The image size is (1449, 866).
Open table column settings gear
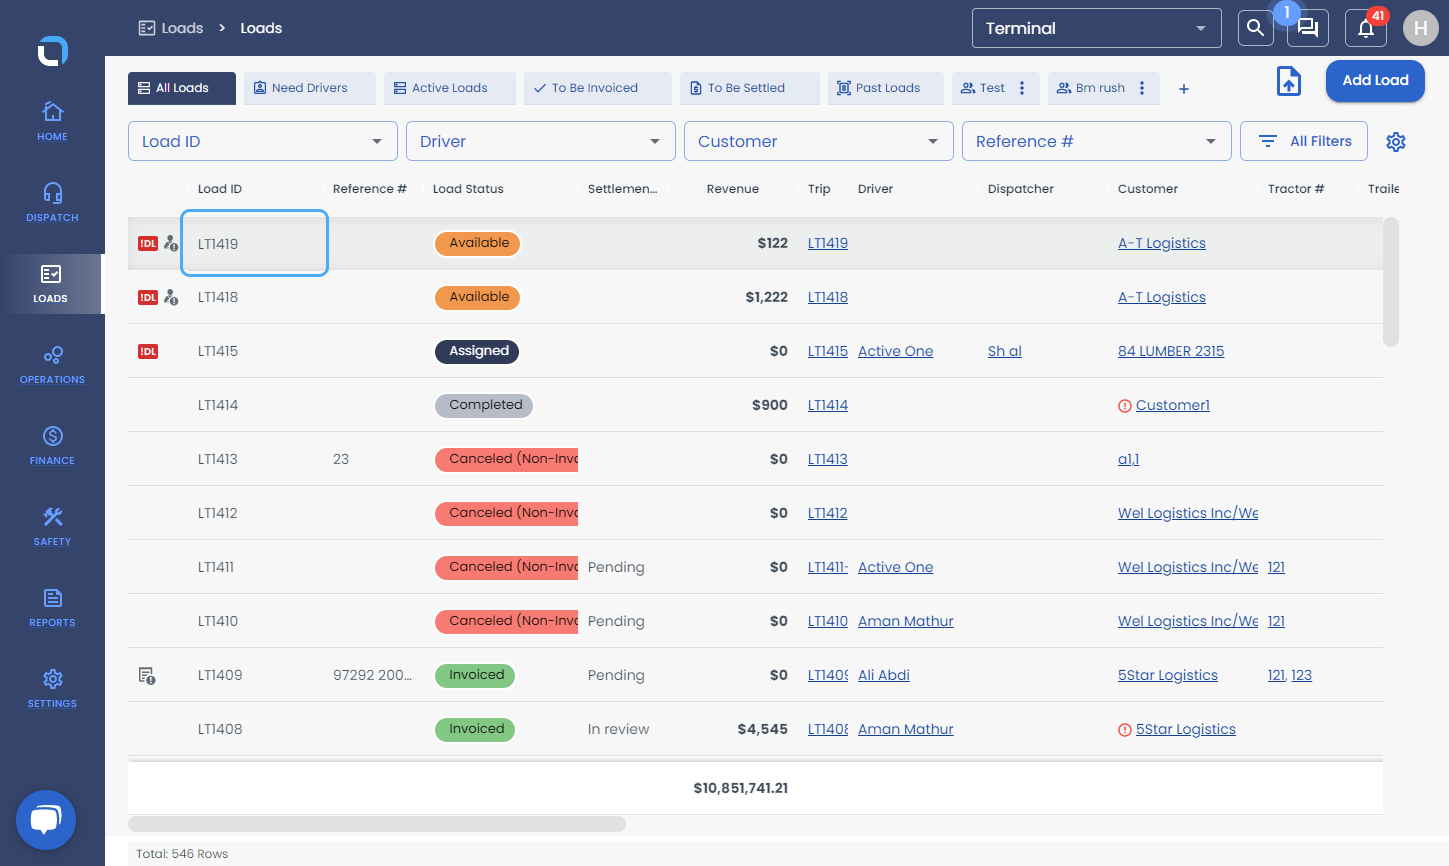pos(1396,142)
